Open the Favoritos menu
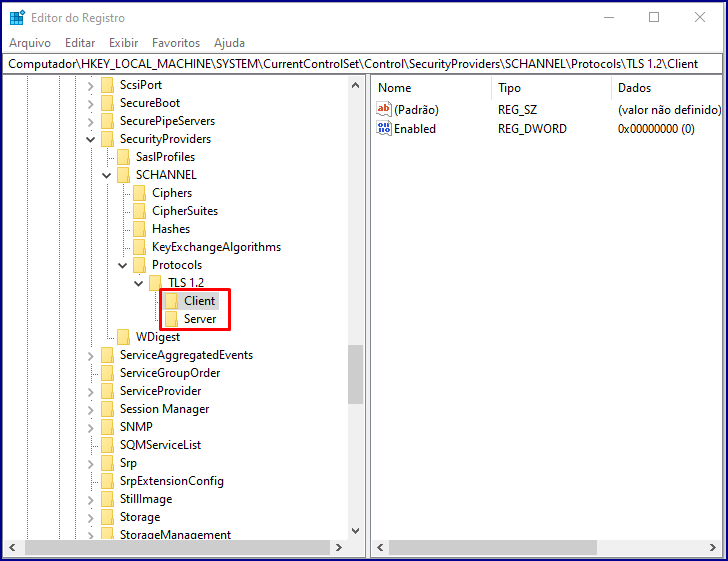Viewport: 728px width, 561px height. (176, 43)
